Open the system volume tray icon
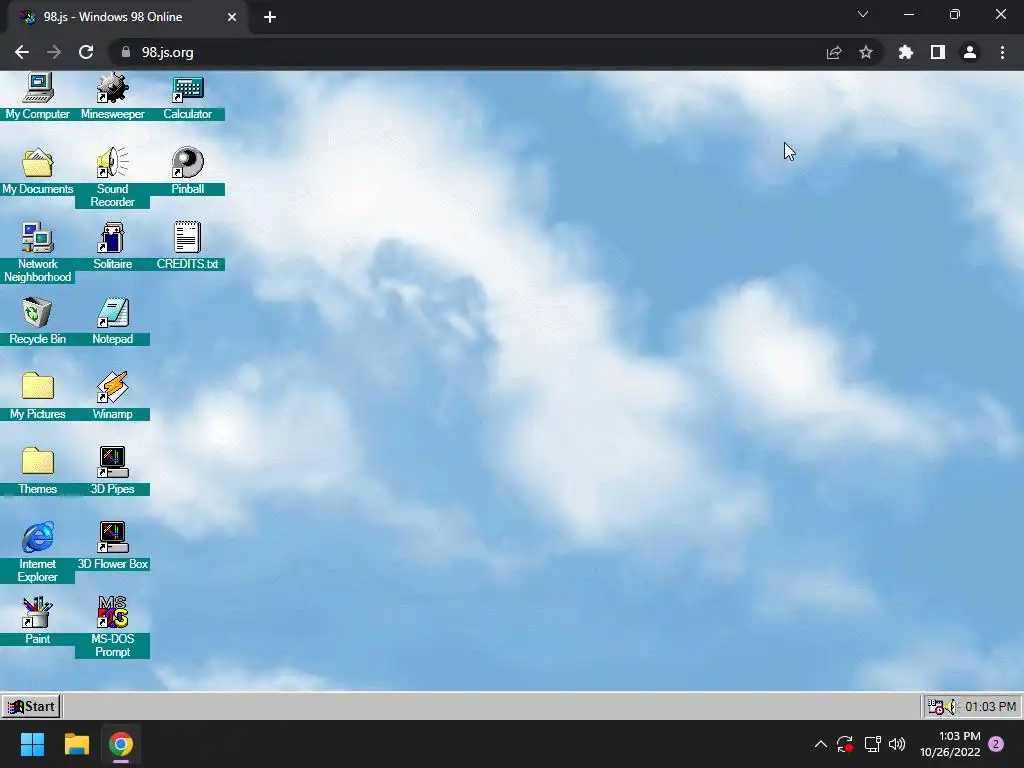This screenshot has width=1024, height=768. click(897, 744)
